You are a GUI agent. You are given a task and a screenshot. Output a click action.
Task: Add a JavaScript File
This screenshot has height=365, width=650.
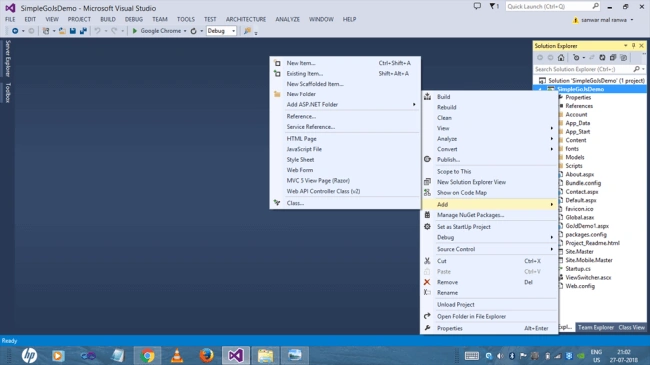pos(345,149)
